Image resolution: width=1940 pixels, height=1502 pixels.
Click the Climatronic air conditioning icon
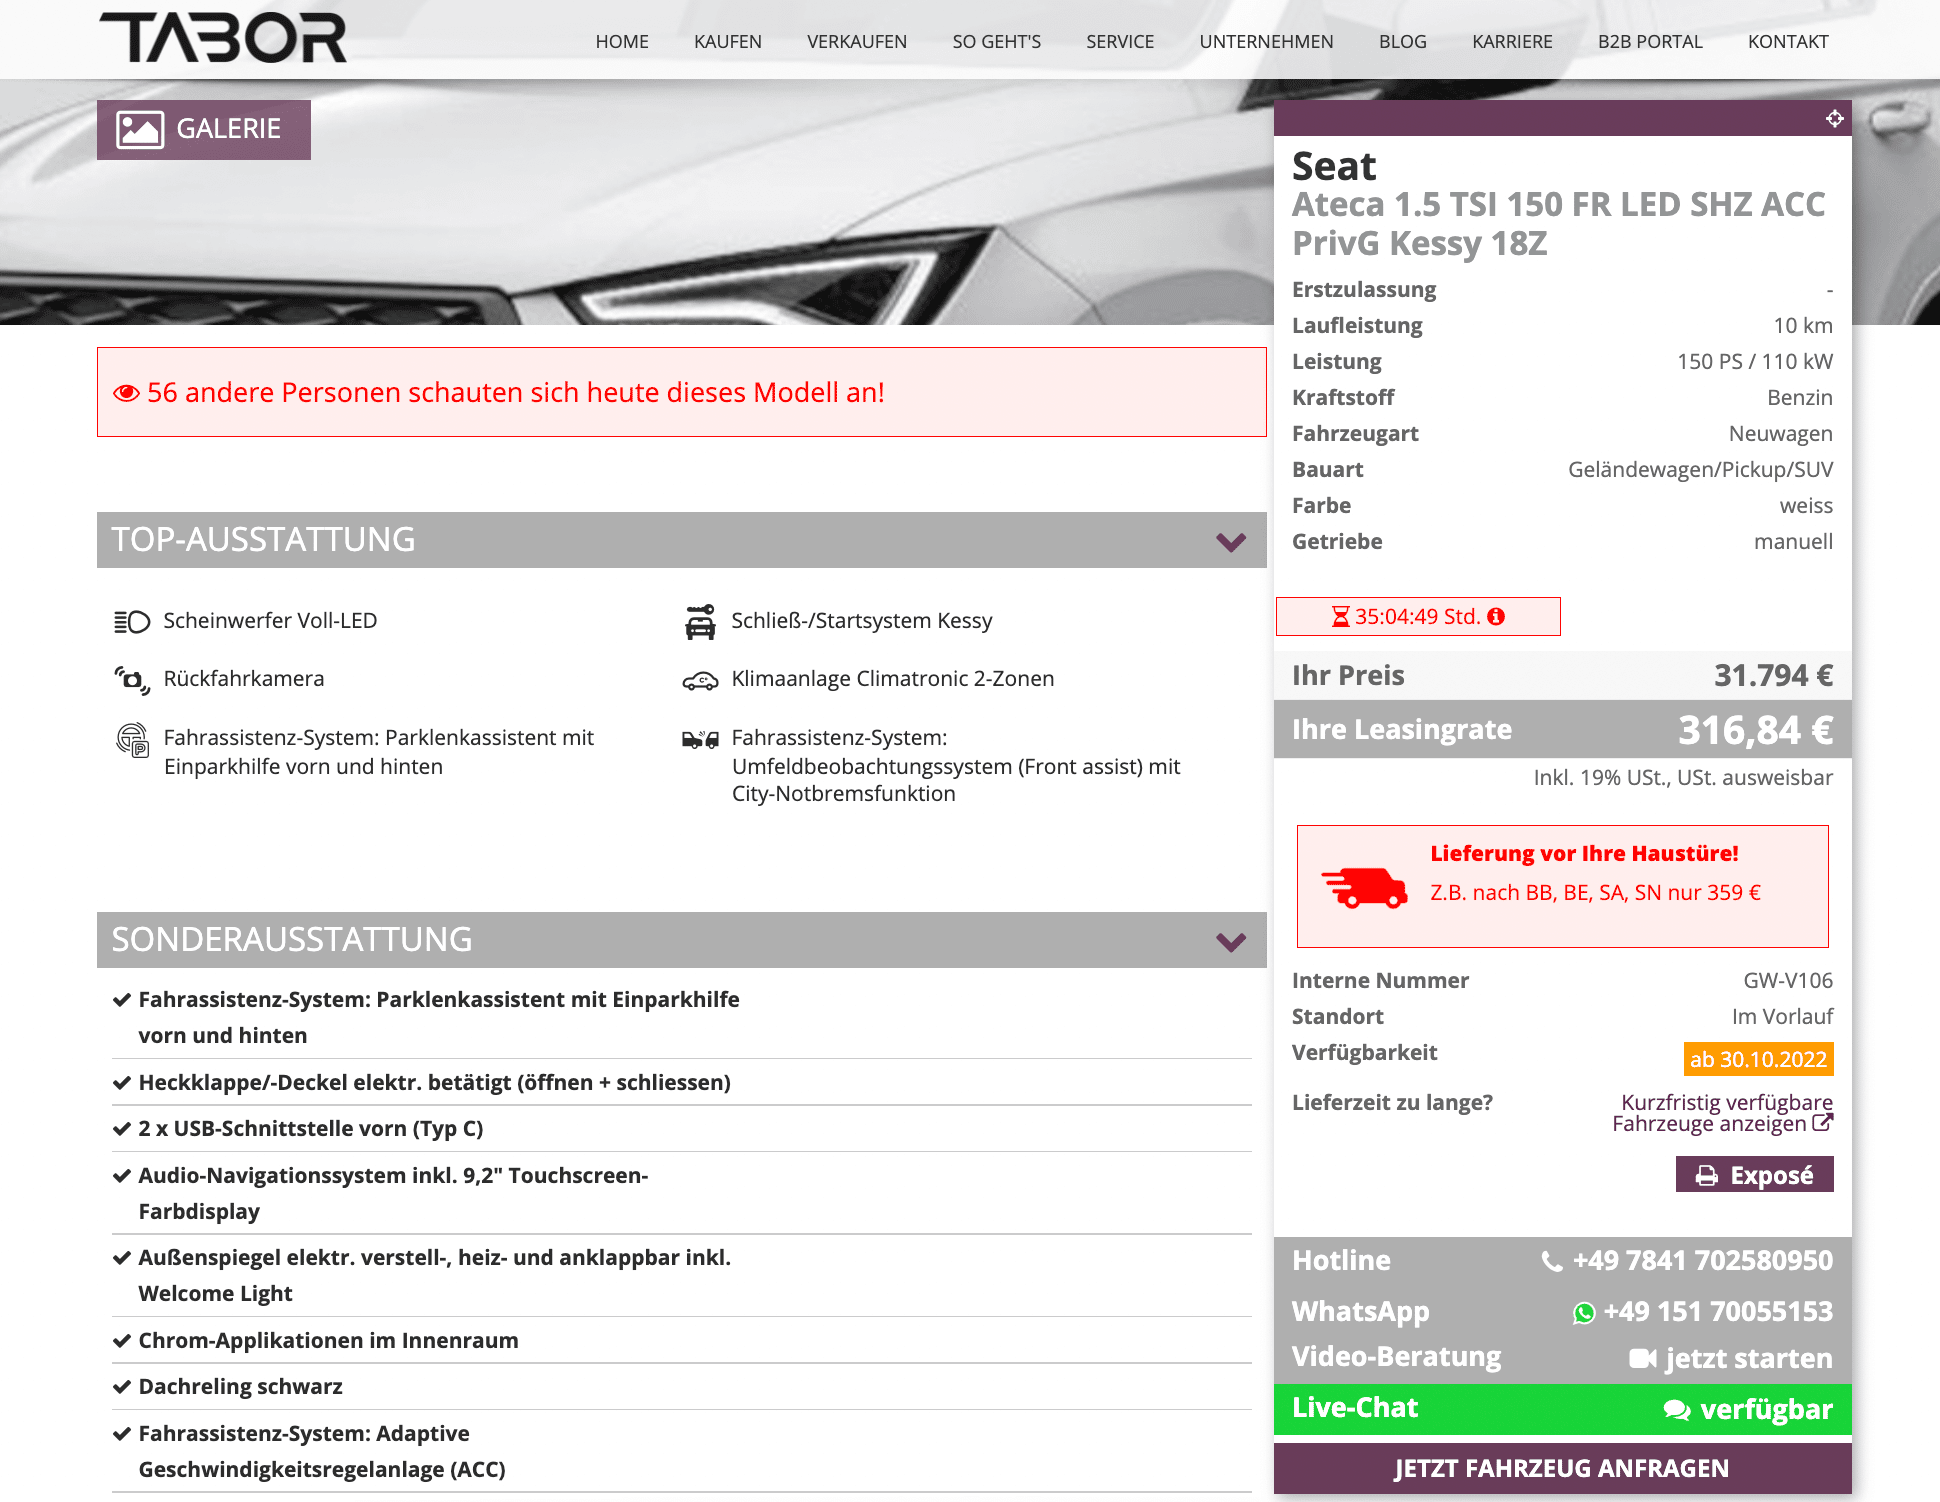coord(700,681)
